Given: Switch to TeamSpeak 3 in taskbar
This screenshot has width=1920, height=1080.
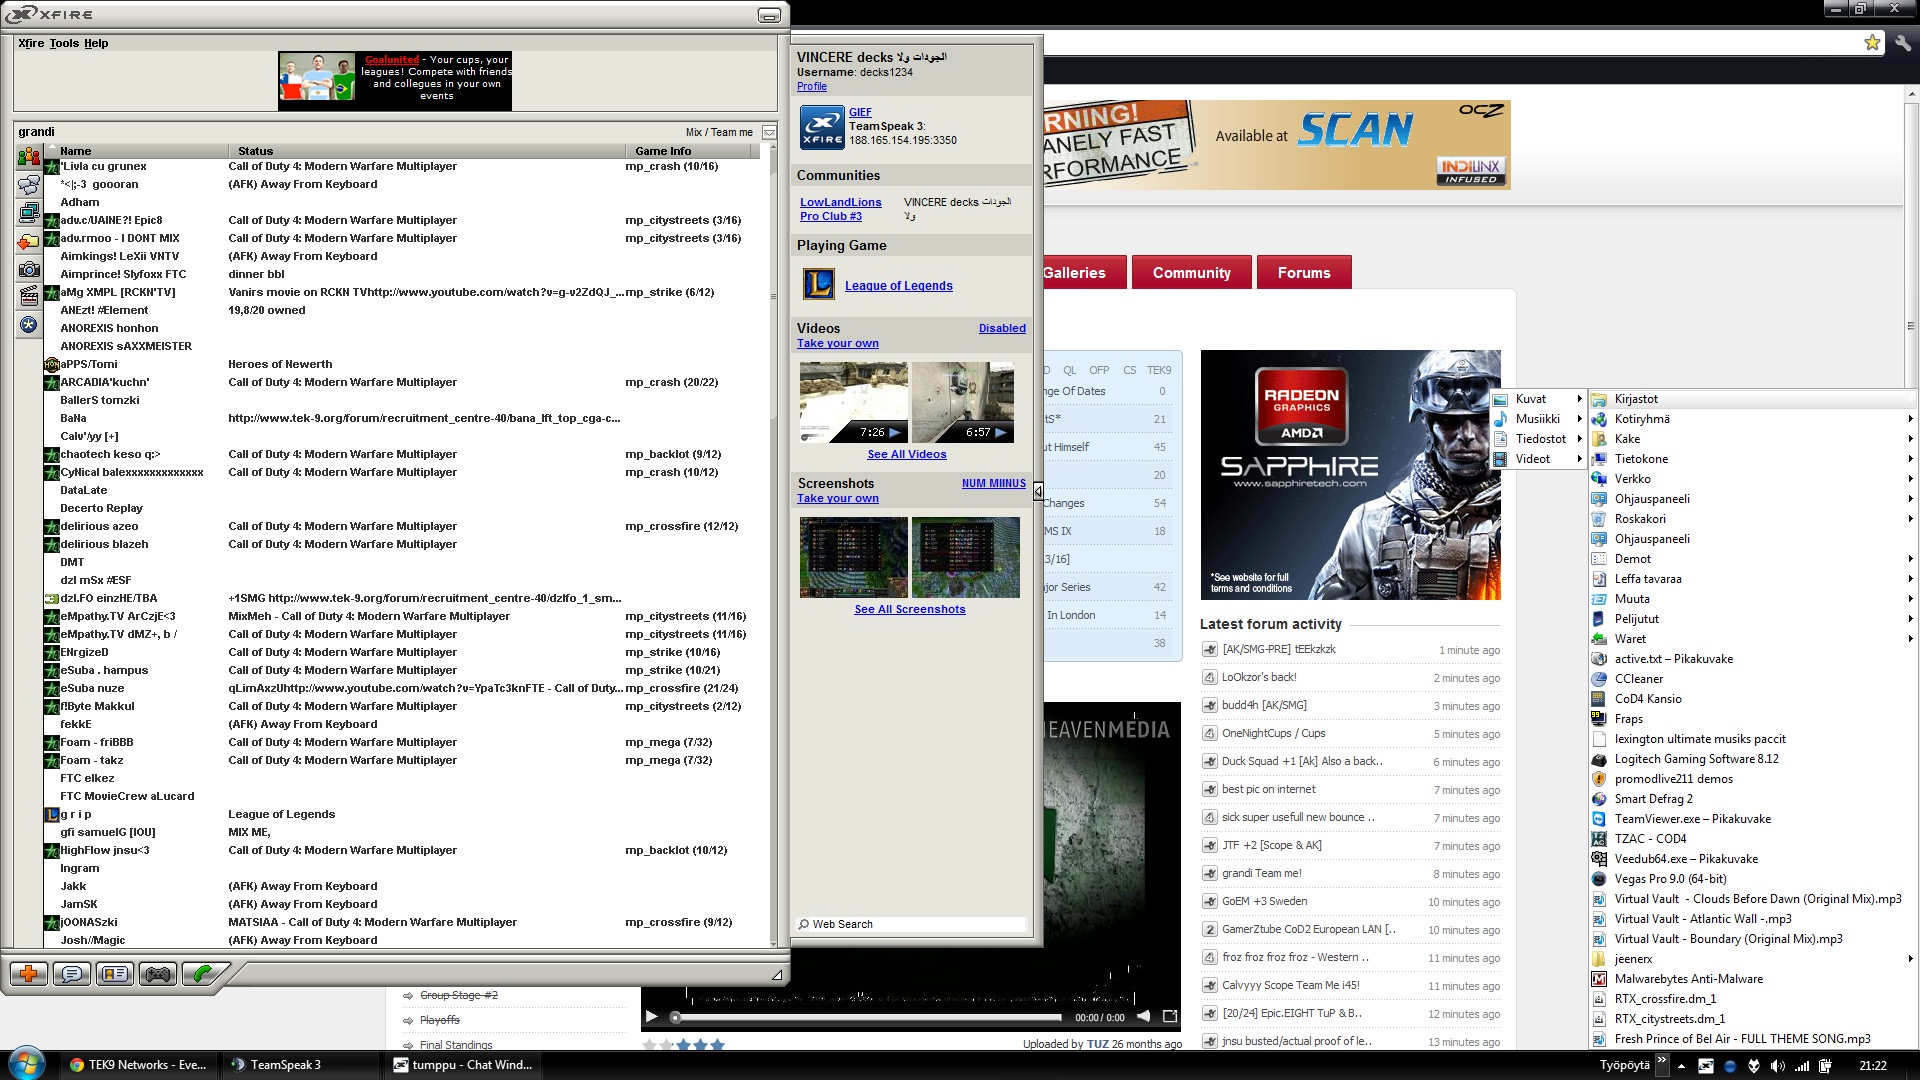Looking at the screenshot, I should [299, 1064].
